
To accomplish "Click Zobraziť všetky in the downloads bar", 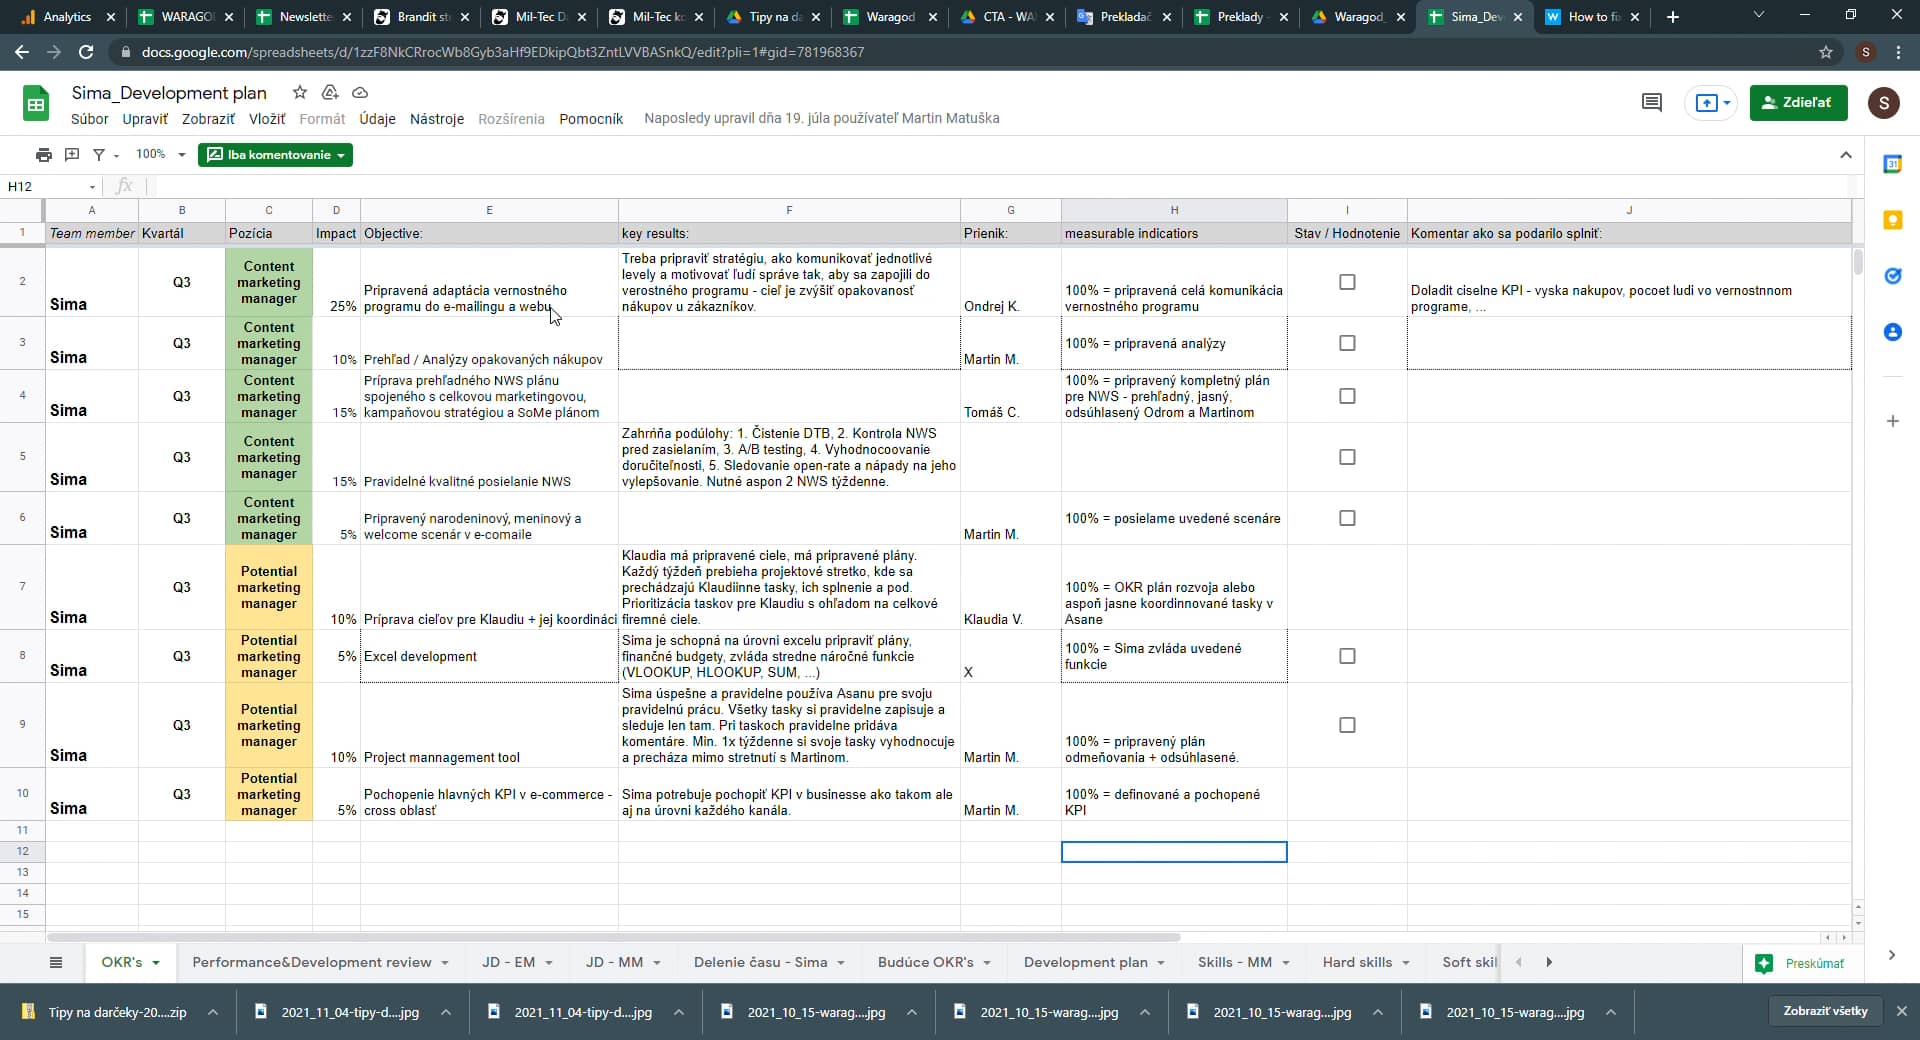I will (x=1824, y=1011).
